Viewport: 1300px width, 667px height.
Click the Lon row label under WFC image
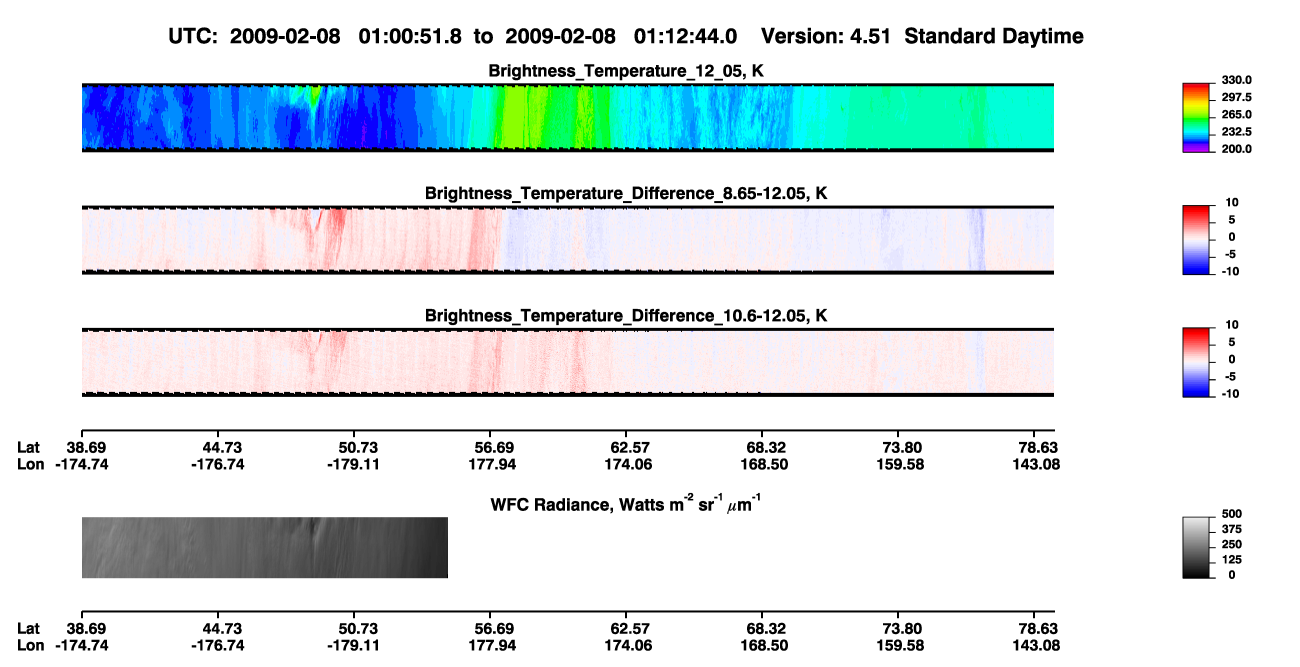tap(30, 646)
